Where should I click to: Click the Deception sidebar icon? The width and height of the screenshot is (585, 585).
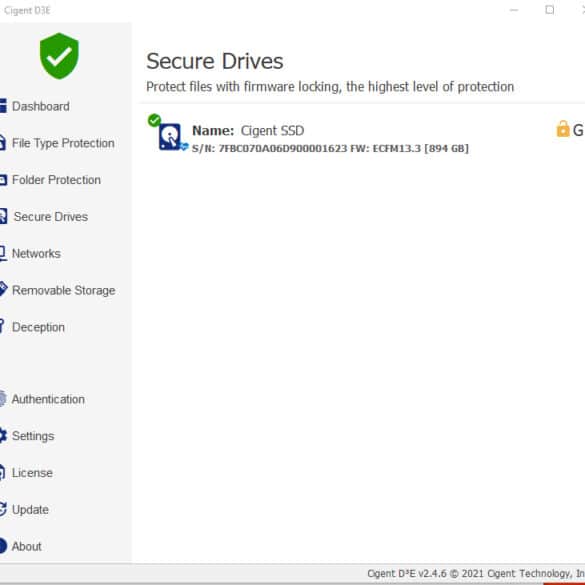tap(2, 326)
